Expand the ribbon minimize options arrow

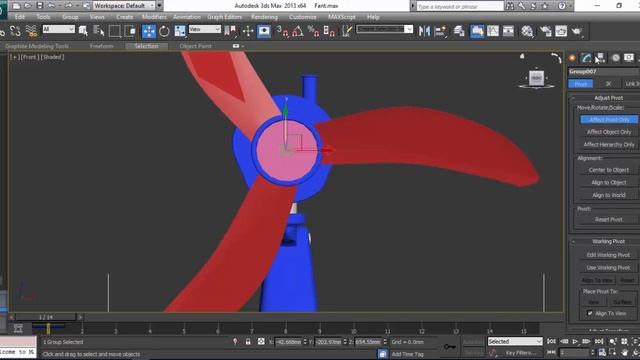242,46
